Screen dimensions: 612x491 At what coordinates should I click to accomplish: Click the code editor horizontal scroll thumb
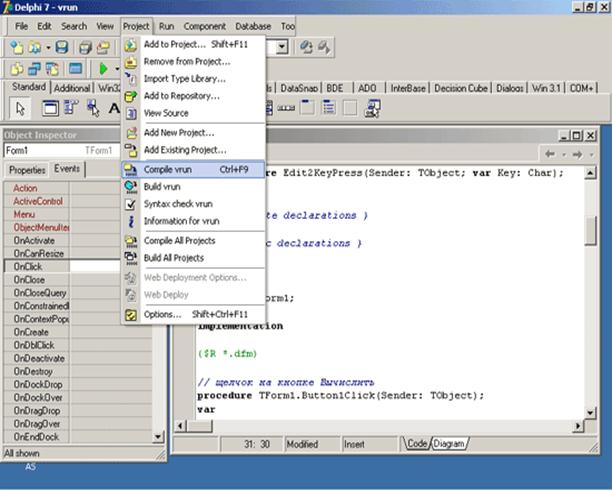199,425
